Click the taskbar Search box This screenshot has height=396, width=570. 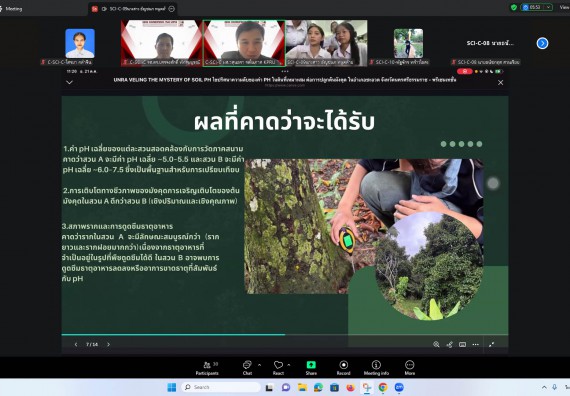pos(221,387)
